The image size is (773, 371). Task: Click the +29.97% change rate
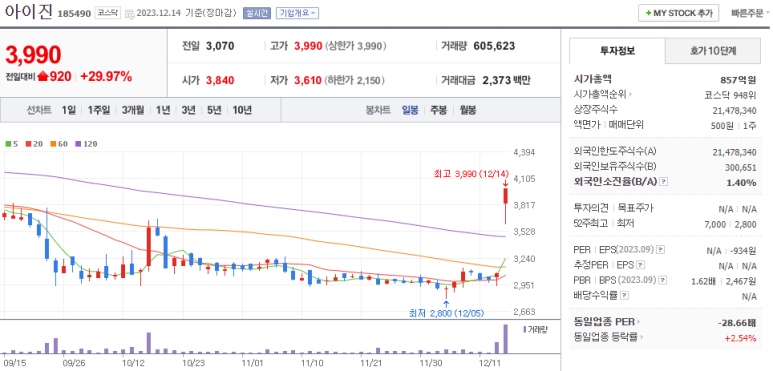tap(106, 76)
